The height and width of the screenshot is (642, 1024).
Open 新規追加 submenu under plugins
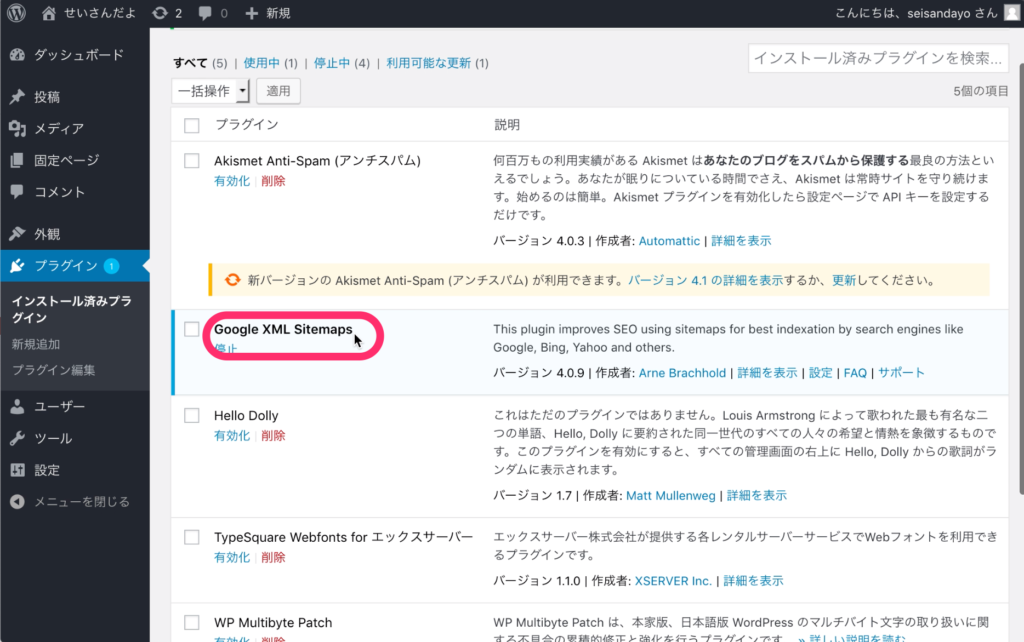coord(34,344)
